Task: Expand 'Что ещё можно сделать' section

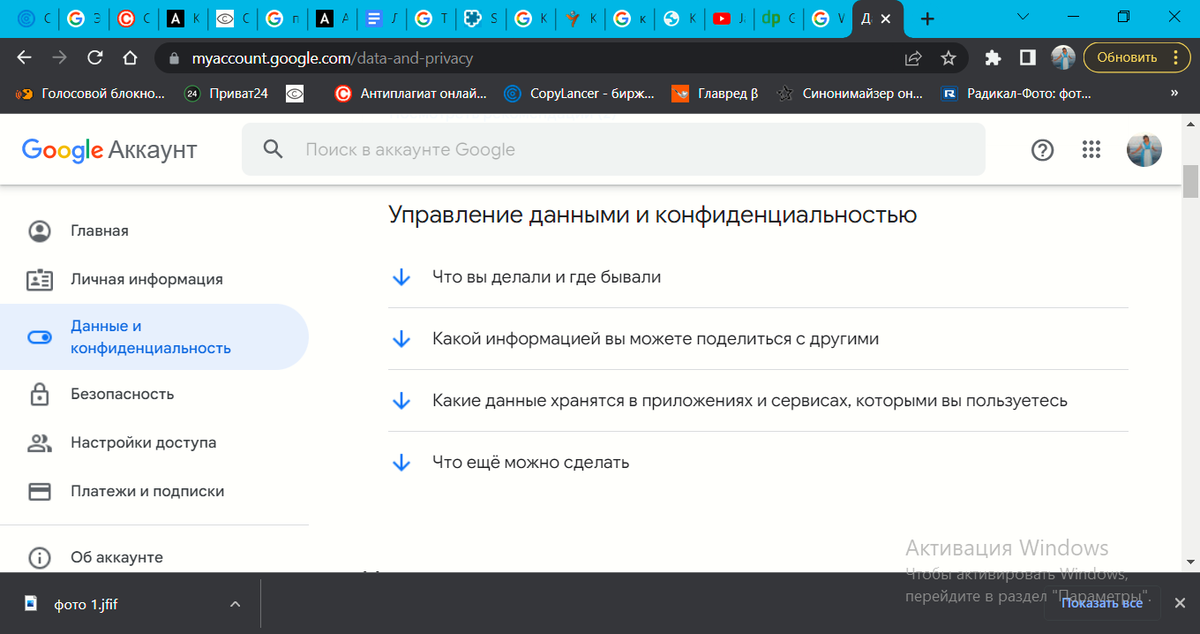Action: tap(757, 462)
